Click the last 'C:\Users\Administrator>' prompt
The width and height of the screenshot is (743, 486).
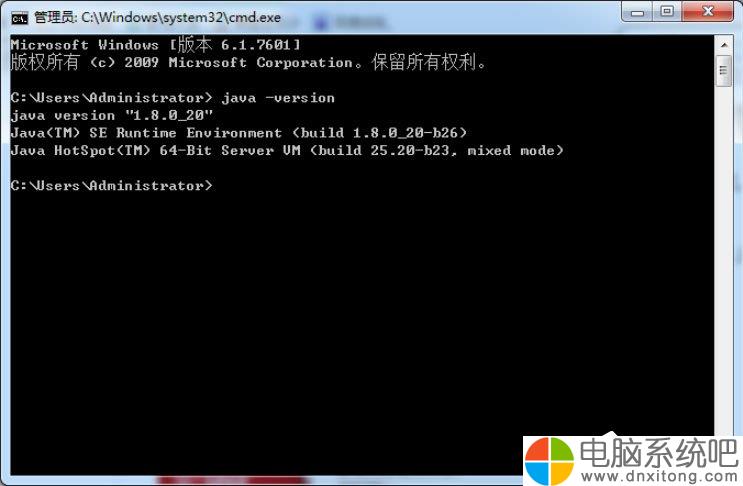point(111,185)
